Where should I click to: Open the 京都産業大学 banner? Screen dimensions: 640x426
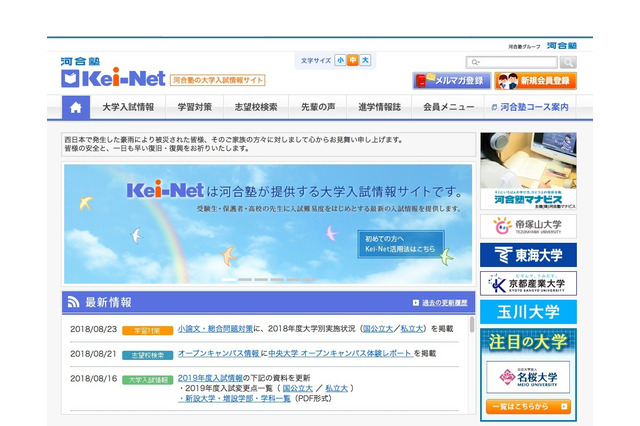pyautogui.click(x=528, y=283)
